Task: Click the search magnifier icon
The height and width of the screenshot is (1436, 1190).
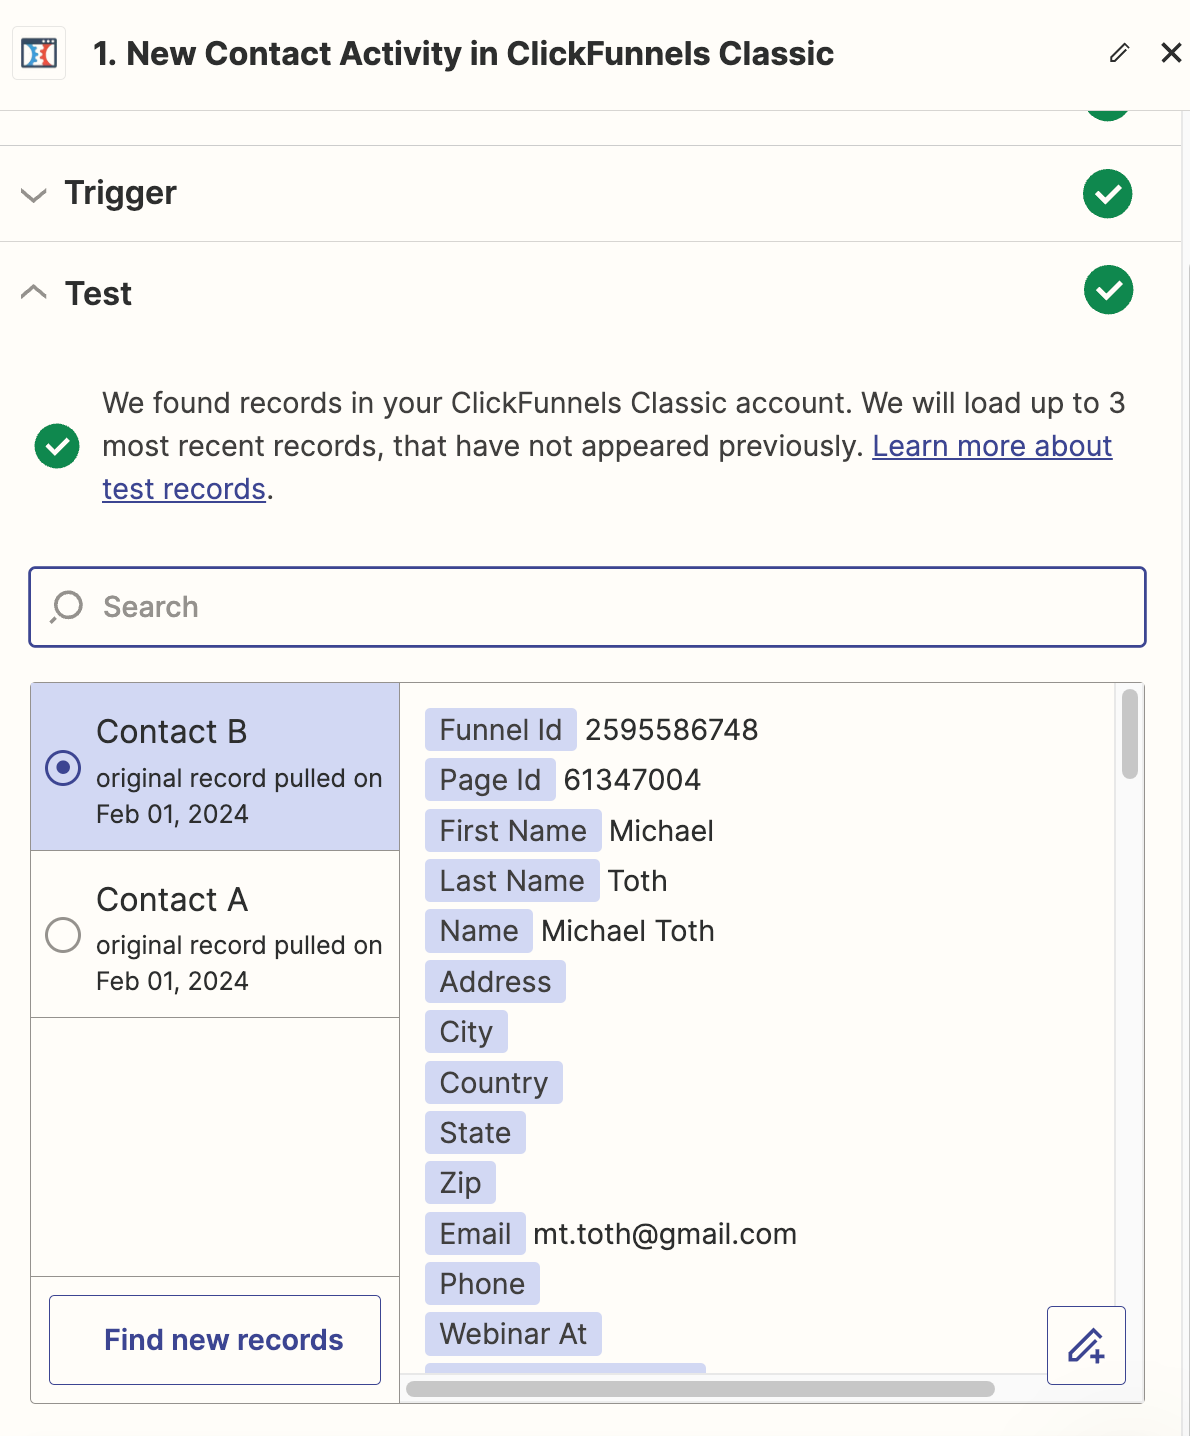Action: (x=67, y=607)
